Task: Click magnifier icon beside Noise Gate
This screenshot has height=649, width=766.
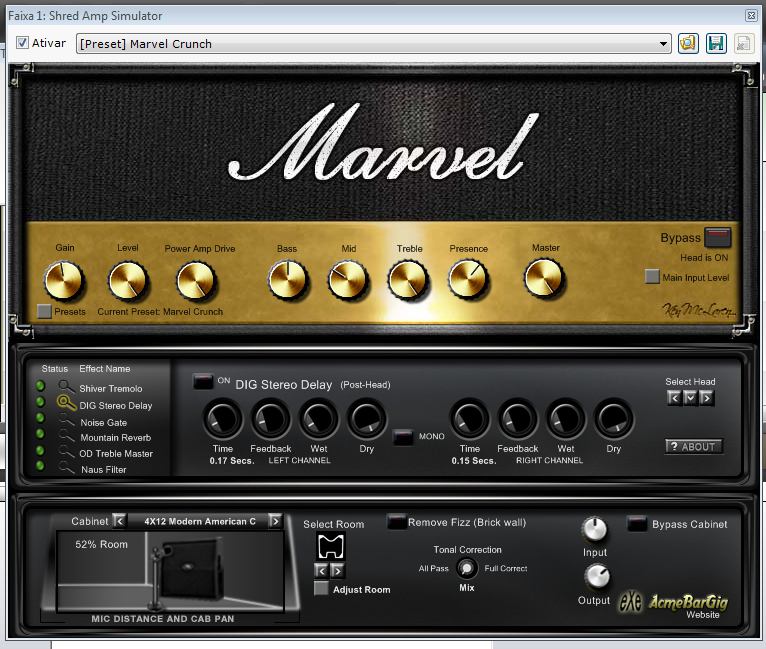Action: tap(66, 420)
